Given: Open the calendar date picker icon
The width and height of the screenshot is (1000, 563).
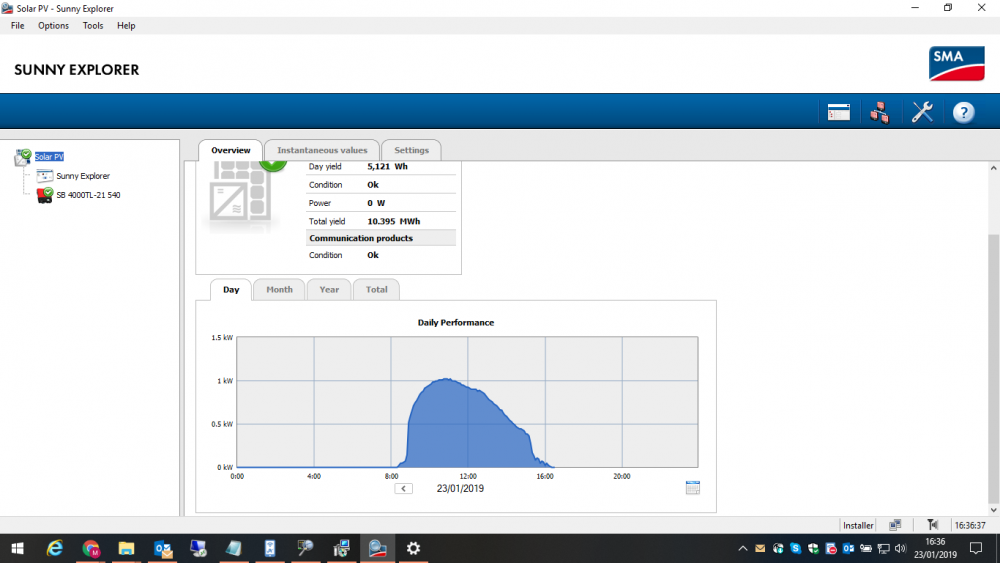Looking at the screenshot, I should click(693, 488).
